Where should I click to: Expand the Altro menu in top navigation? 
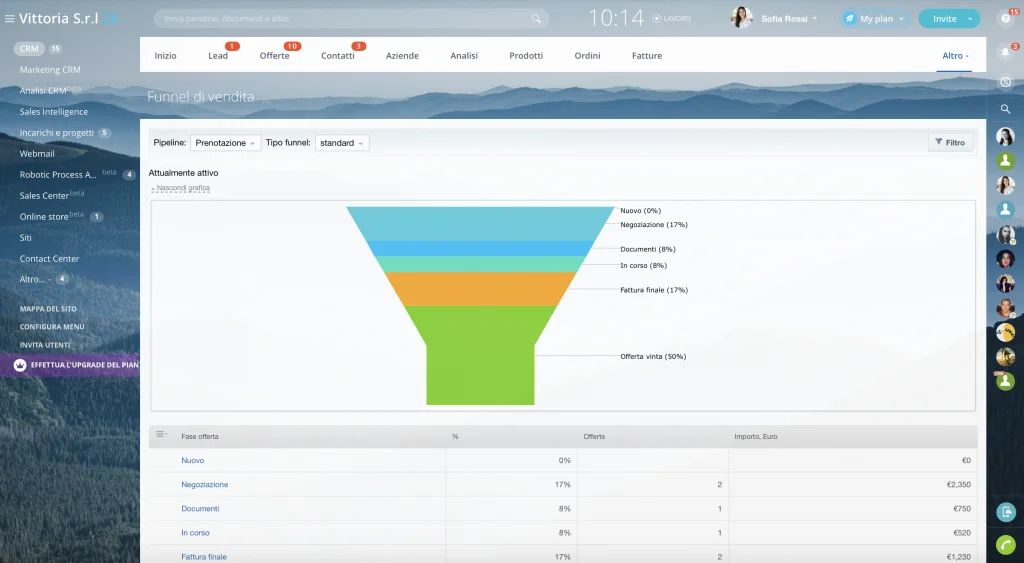pos(955,56)
